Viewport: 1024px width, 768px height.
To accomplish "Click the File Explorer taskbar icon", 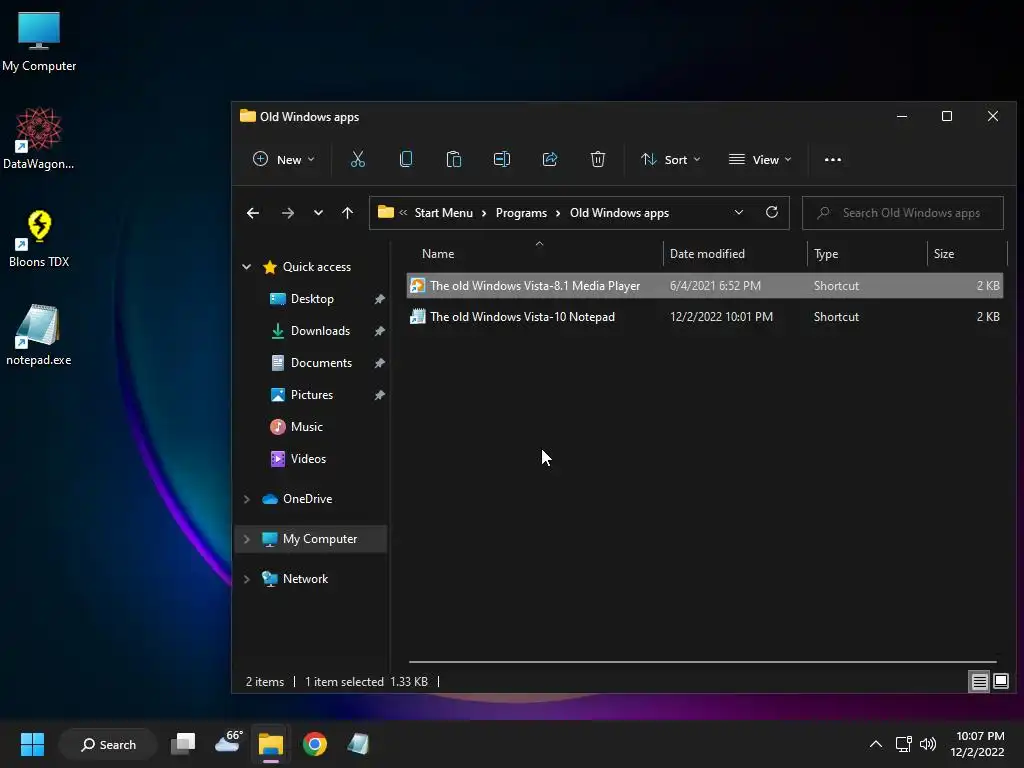I will click(270, 744).
